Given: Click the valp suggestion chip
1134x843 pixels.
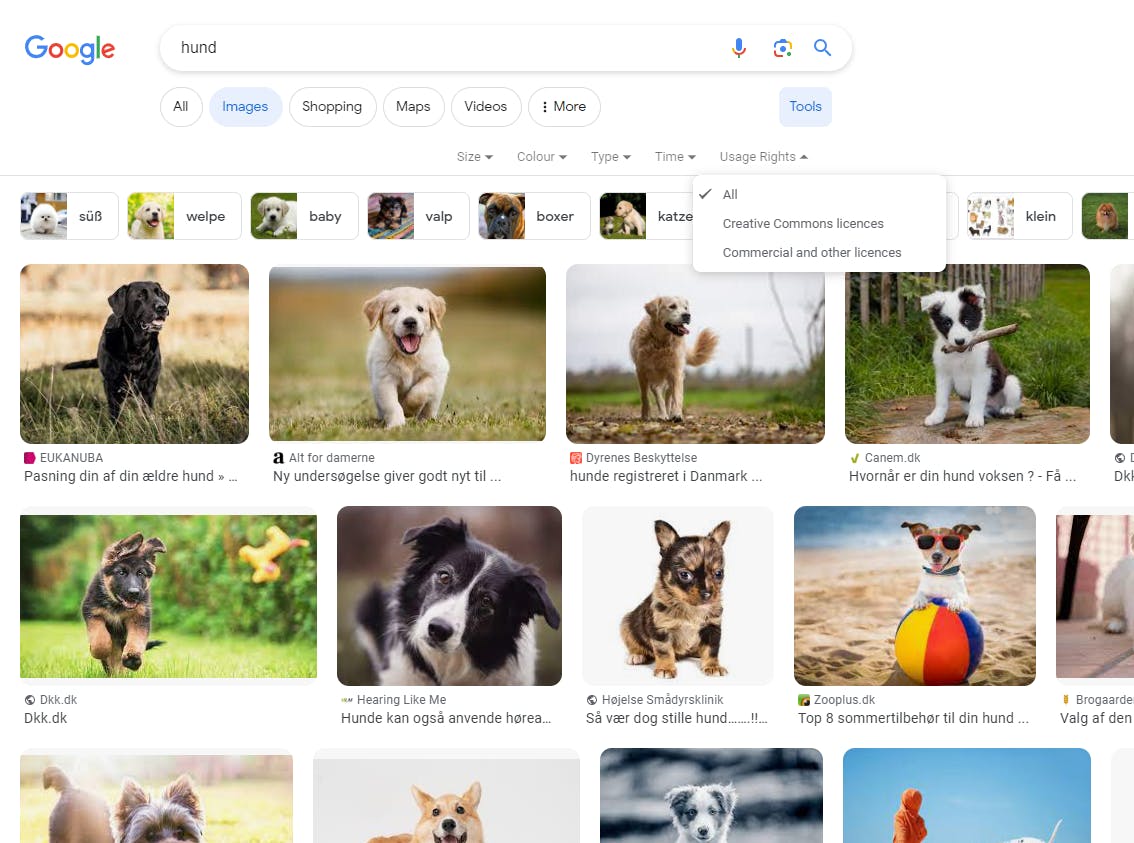Looking at the screenshot, I should [418, 215].
